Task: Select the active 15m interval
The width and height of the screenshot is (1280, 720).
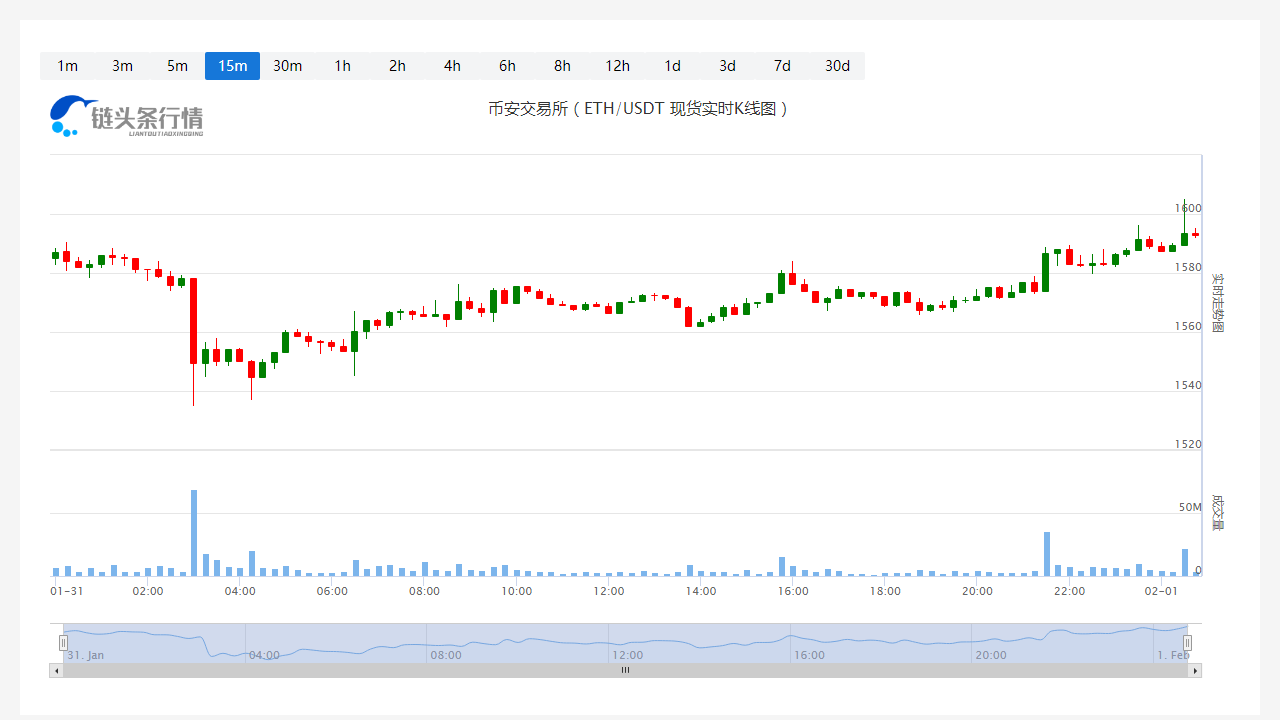Action: pos(232,66)
